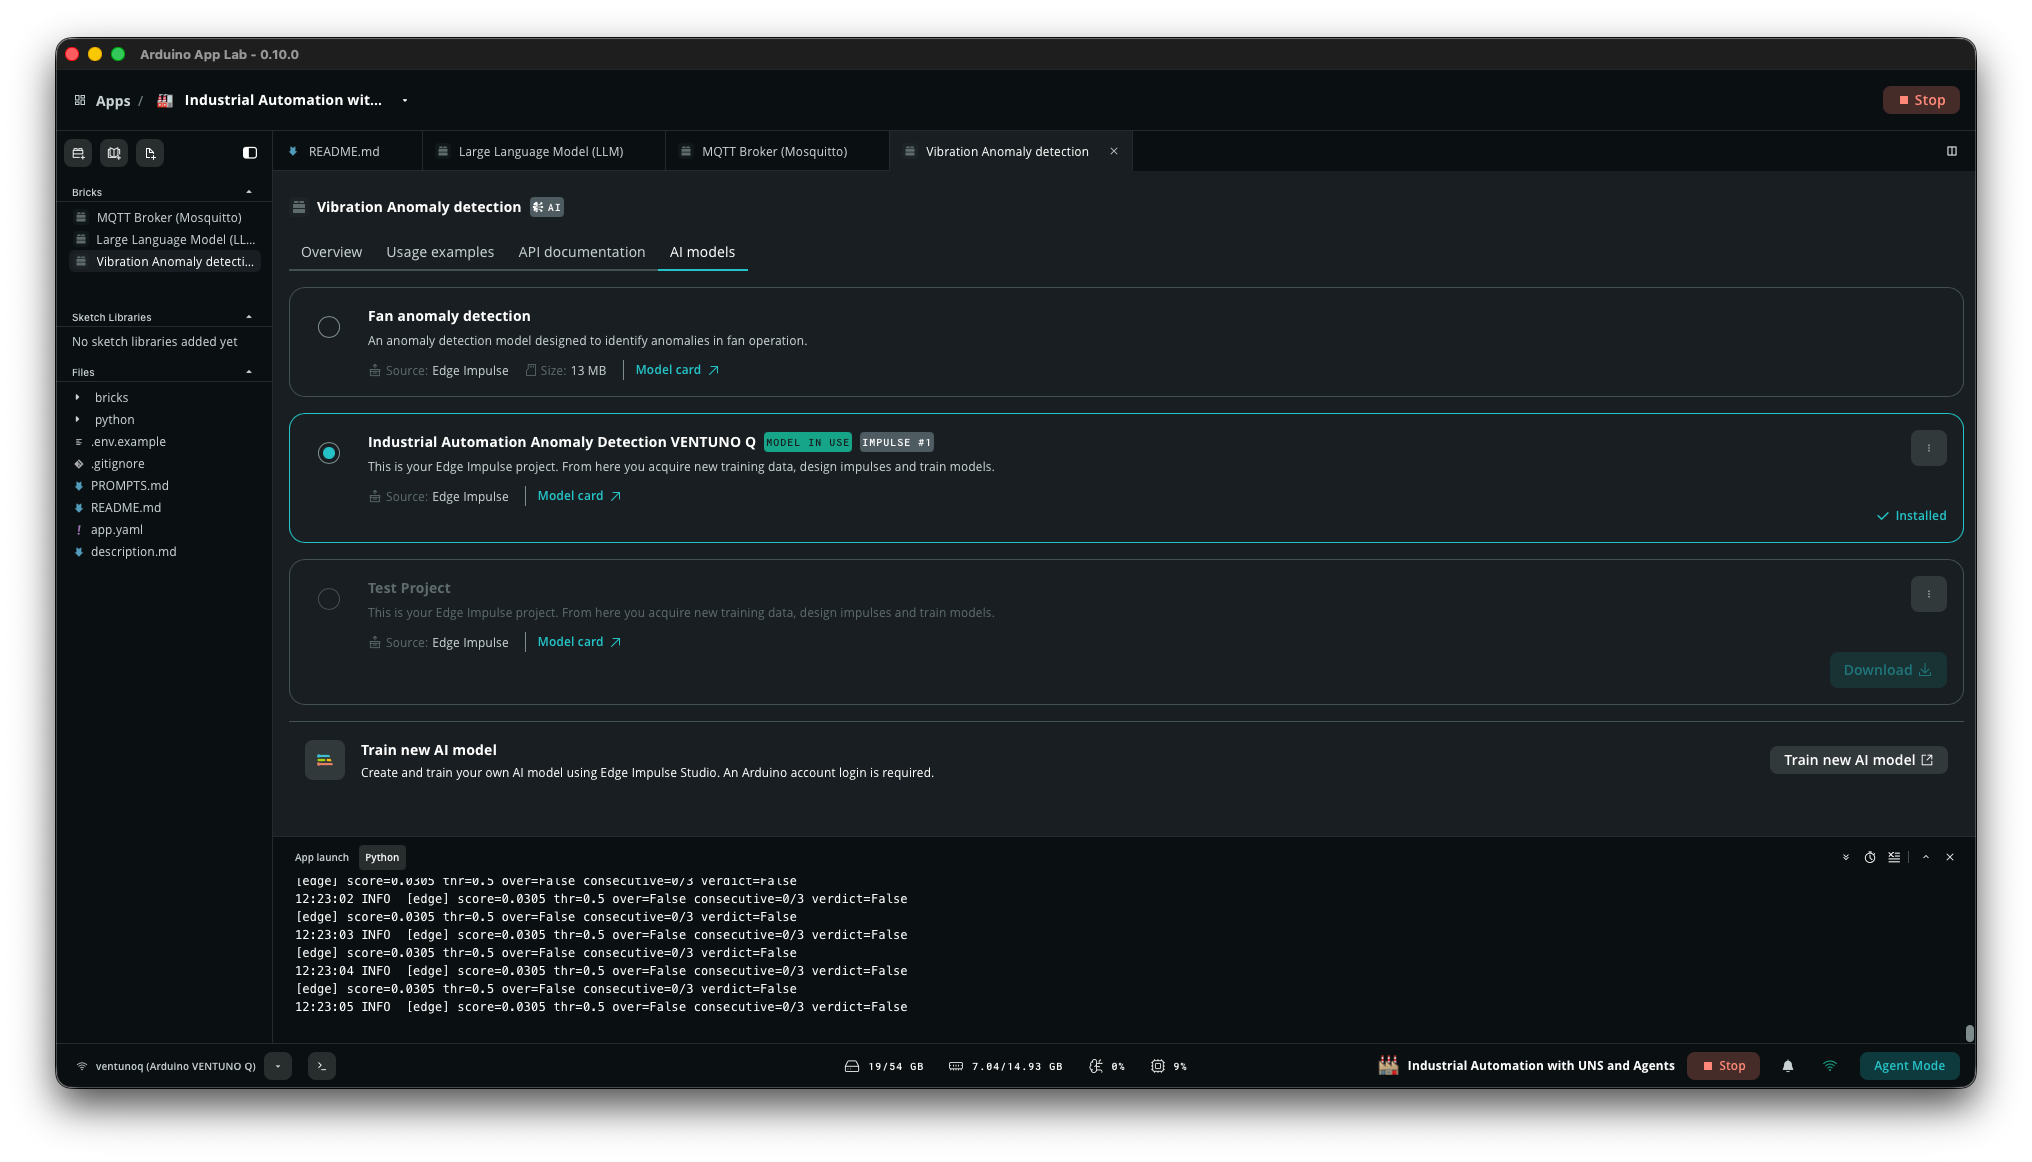Click the Agent Mode button

1909,1066
